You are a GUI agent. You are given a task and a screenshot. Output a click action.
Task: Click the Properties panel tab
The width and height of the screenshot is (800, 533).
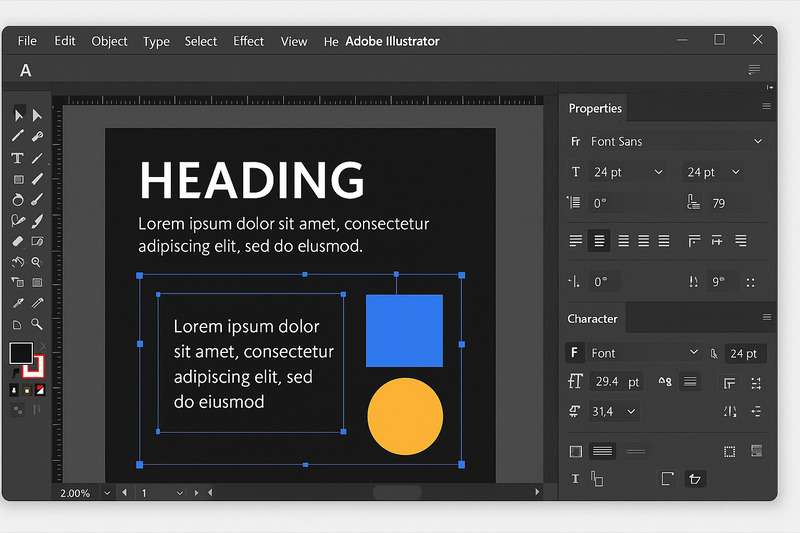595,108
